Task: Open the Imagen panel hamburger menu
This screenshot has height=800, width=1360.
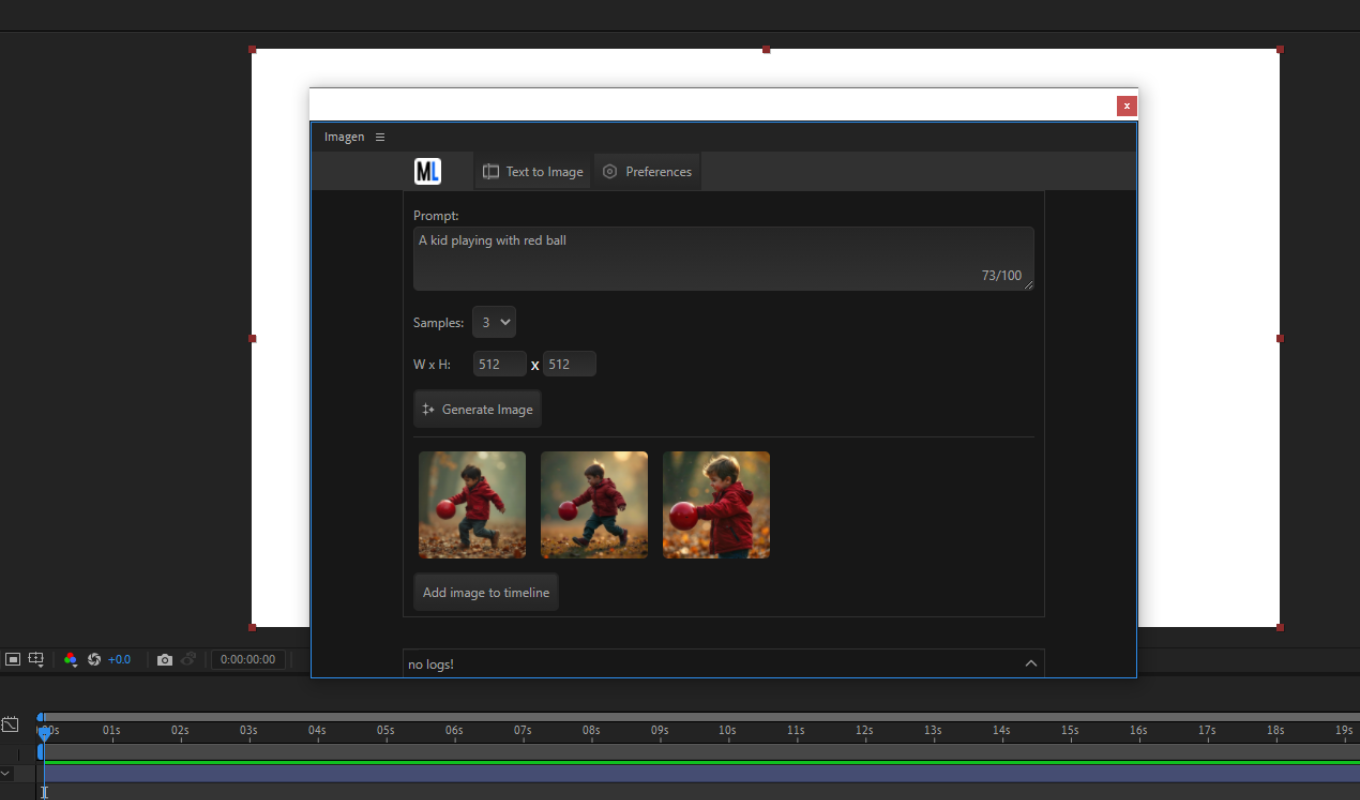Action: pos(380,137)
